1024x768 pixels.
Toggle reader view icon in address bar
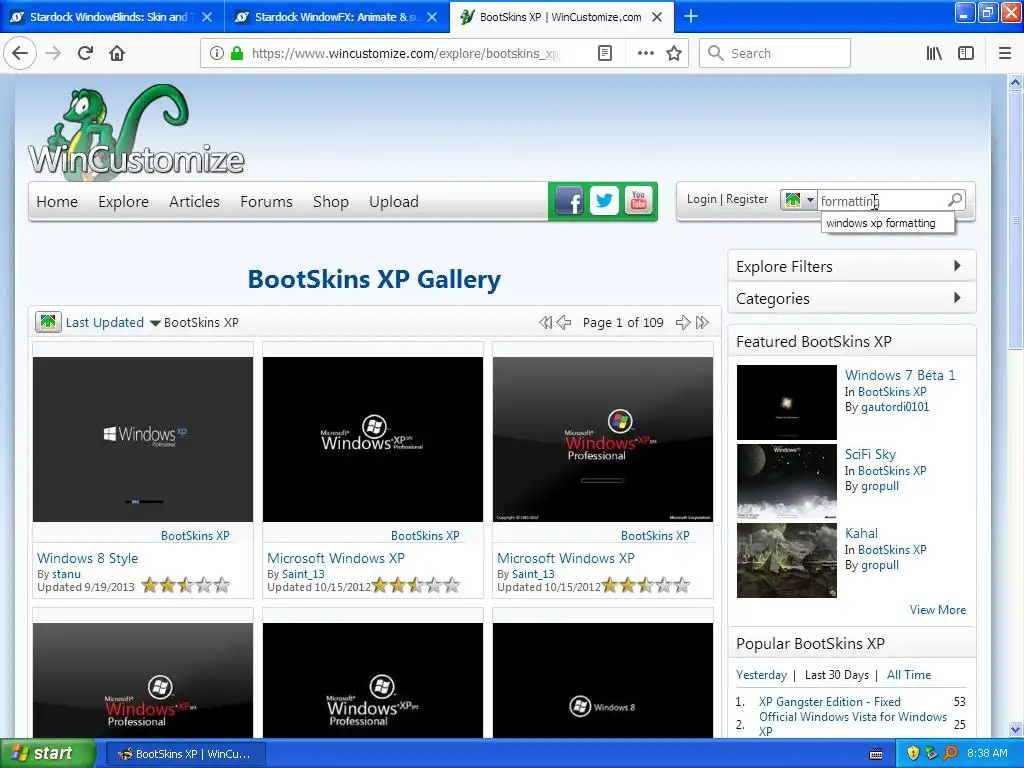coord(605,53)
